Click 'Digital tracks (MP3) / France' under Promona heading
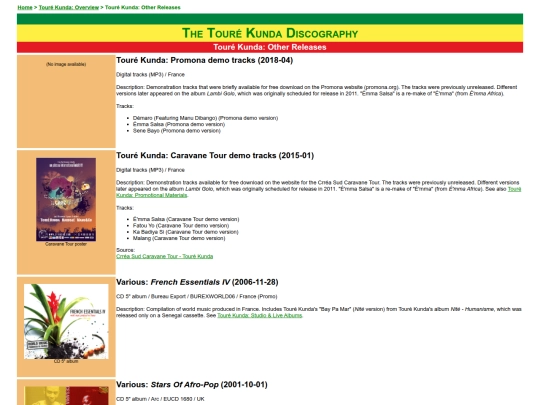This screenshot has height=405, width=540. (x=150, y=75)
